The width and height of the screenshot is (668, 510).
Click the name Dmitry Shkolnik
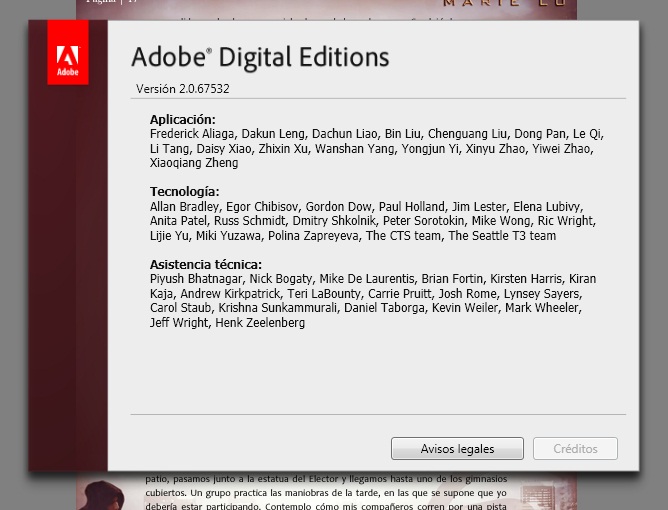[334, 221]
